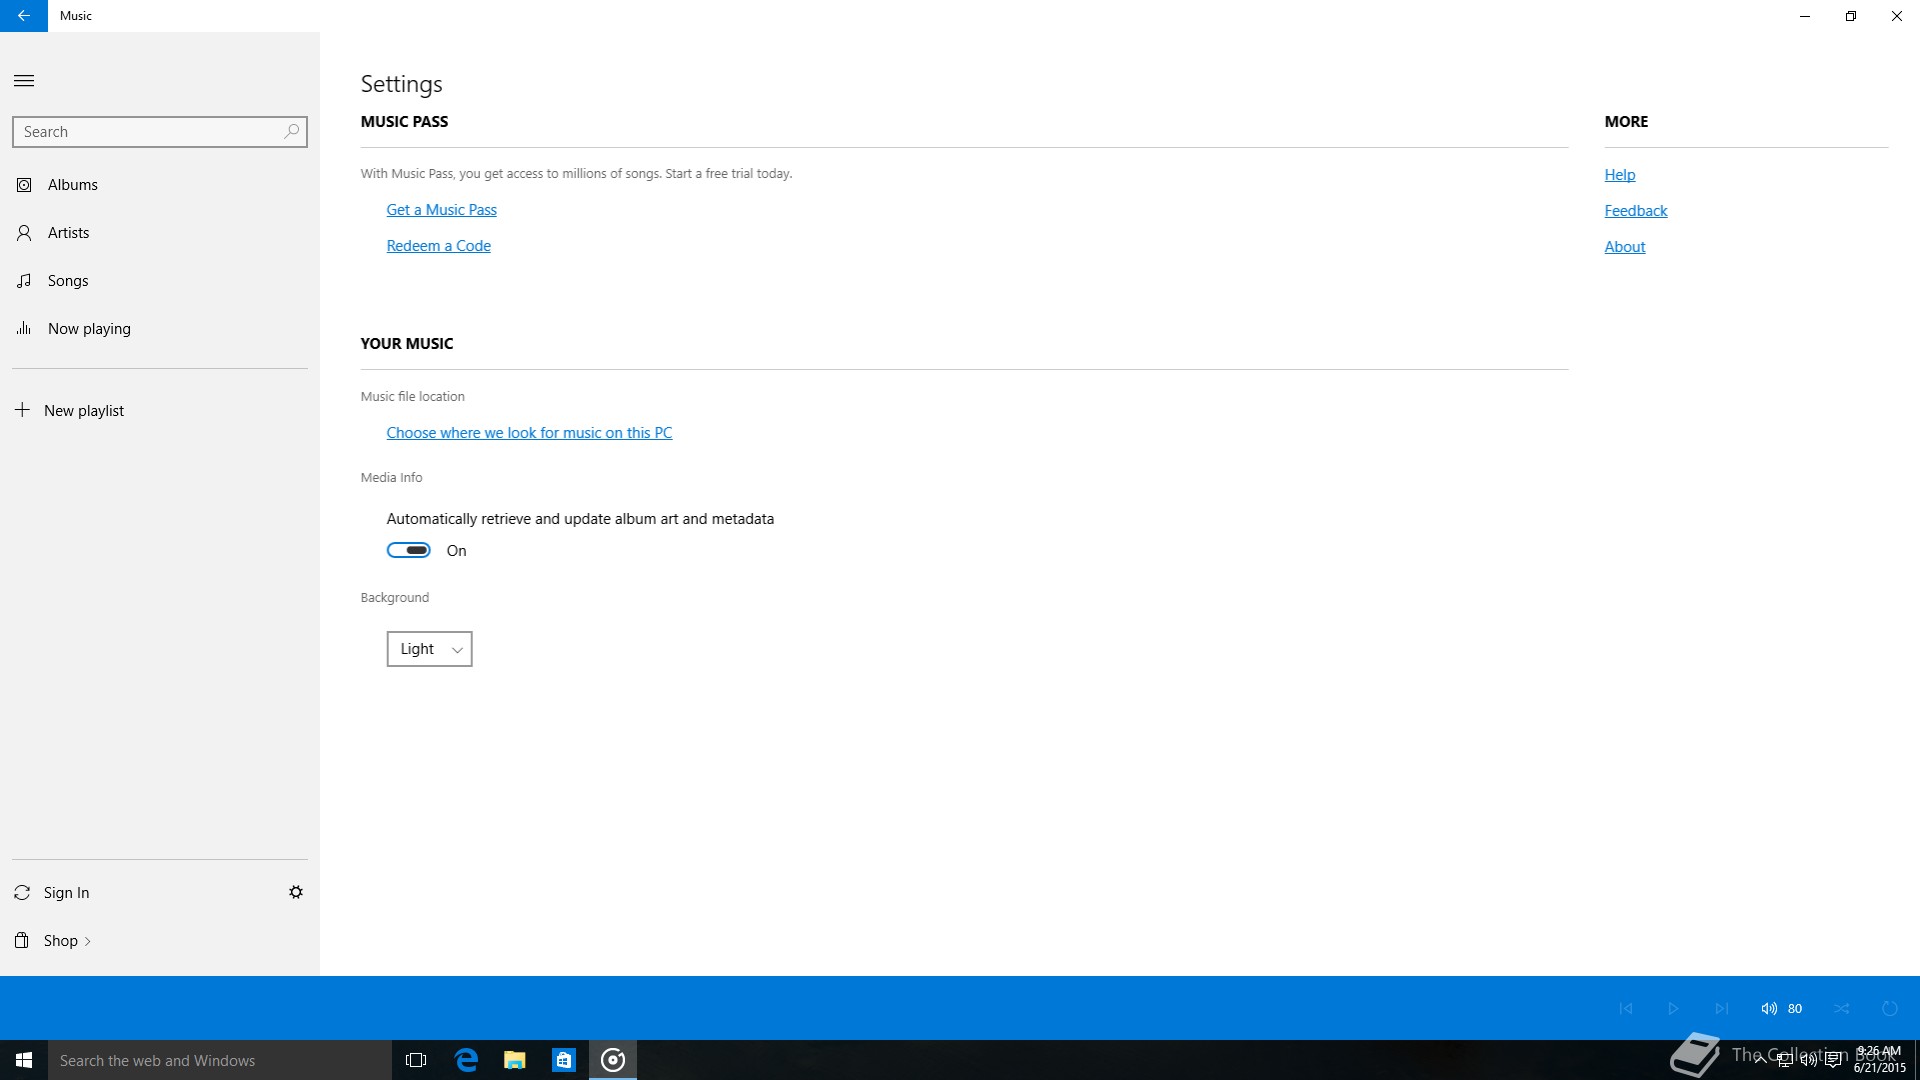Screen dimensions: 1920x1080
Task: Click the volume value 80
Action: tap(1795, 1009)
